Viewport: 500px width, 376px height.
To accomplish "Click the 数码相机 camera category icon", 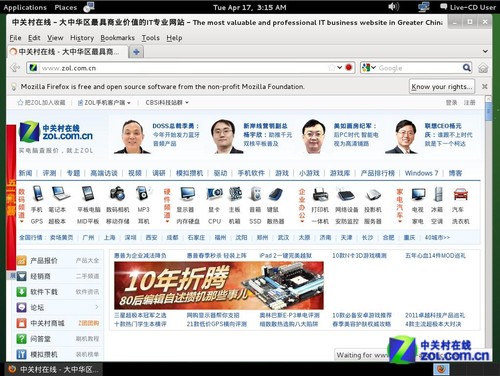I will pyautogui.click(x=117, y=194).
